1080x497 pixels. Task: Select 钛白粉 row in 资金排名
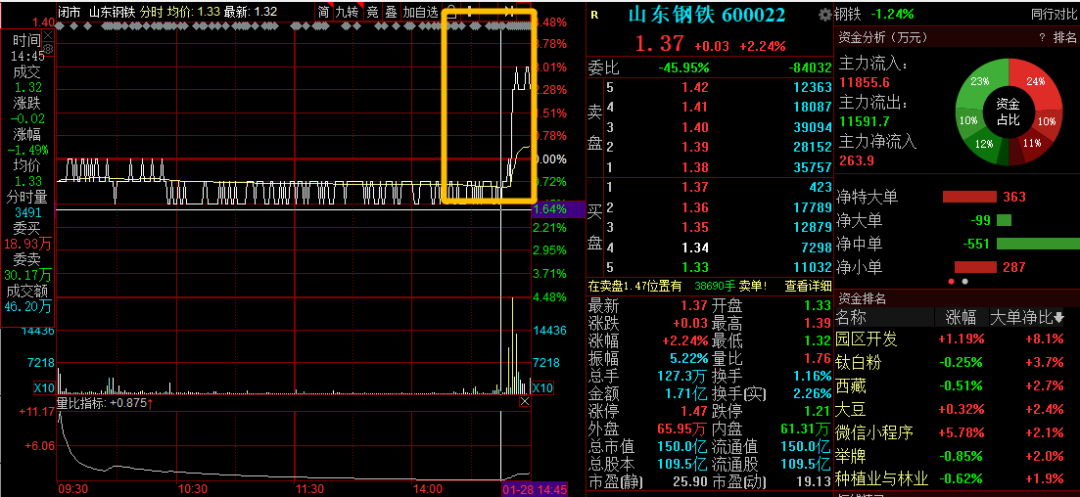pos(957,362)
